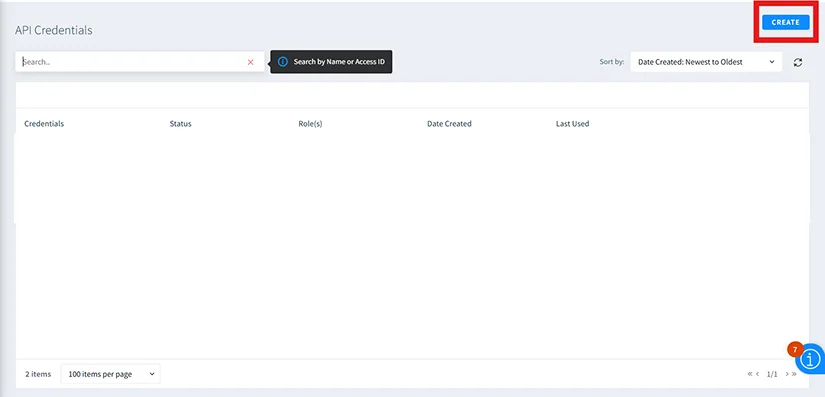Click the Status column header
Image resolution: width=825 pixels, height=397 pixels.
tap(180, 124)
